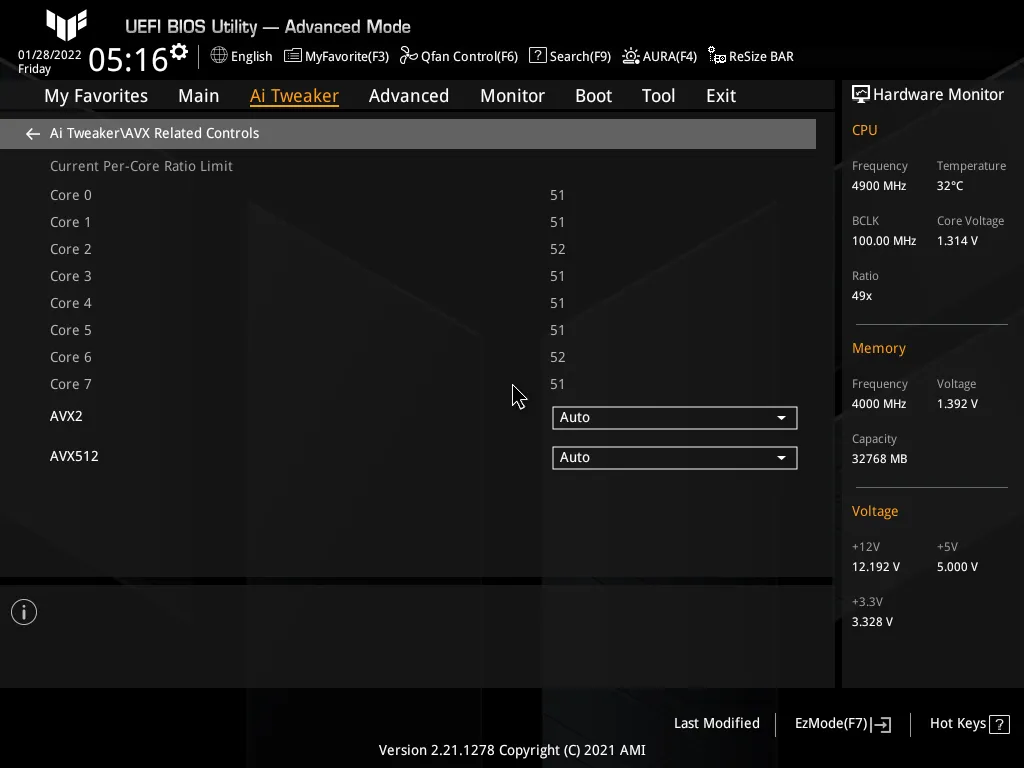Click CPU temperature 32°C value
The height and width of the screenshot is (768, 1024).
click(950, 186)
